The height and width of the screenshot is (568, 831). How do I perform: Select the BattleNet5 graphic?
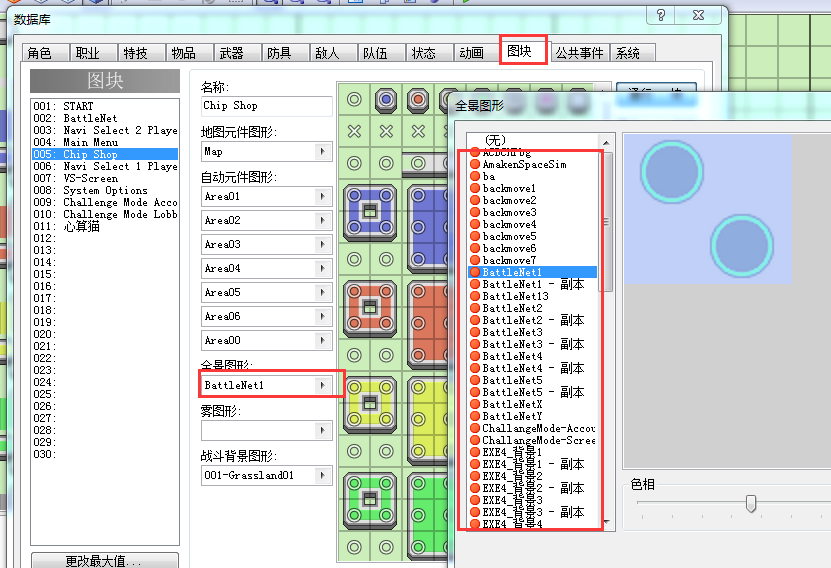click(533, 380)
